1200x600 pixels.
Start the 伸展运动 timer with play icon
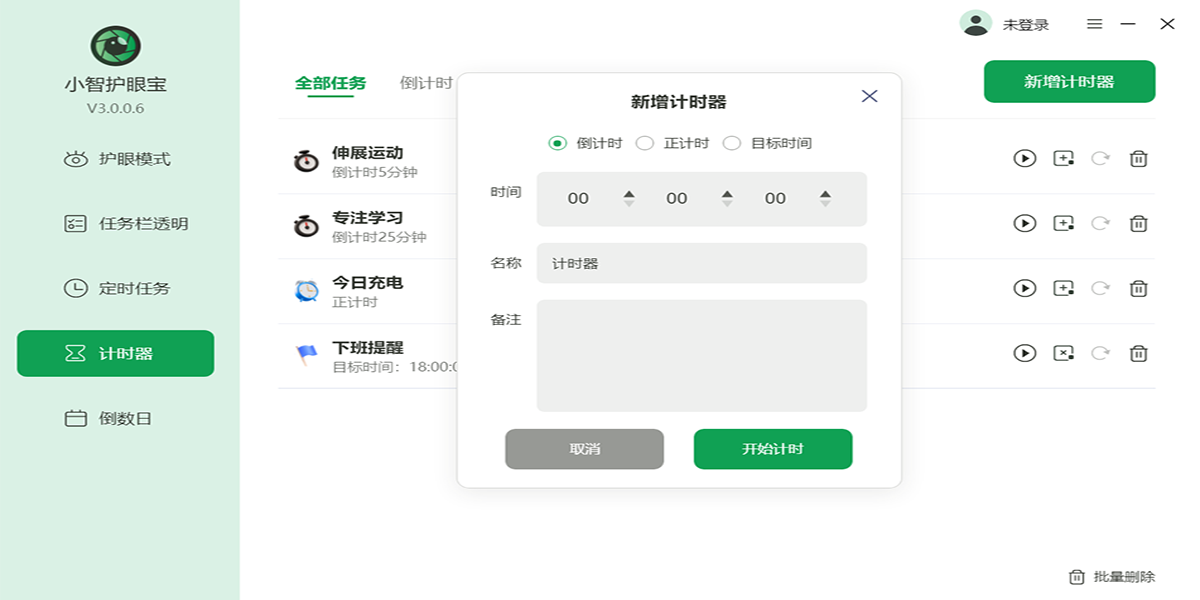tap(1025, 158)
